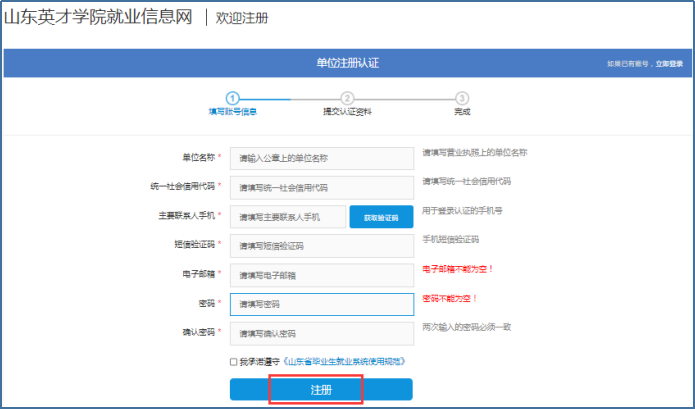
Task: Click the 统一社会信用代码 input box
Action: 321,187
